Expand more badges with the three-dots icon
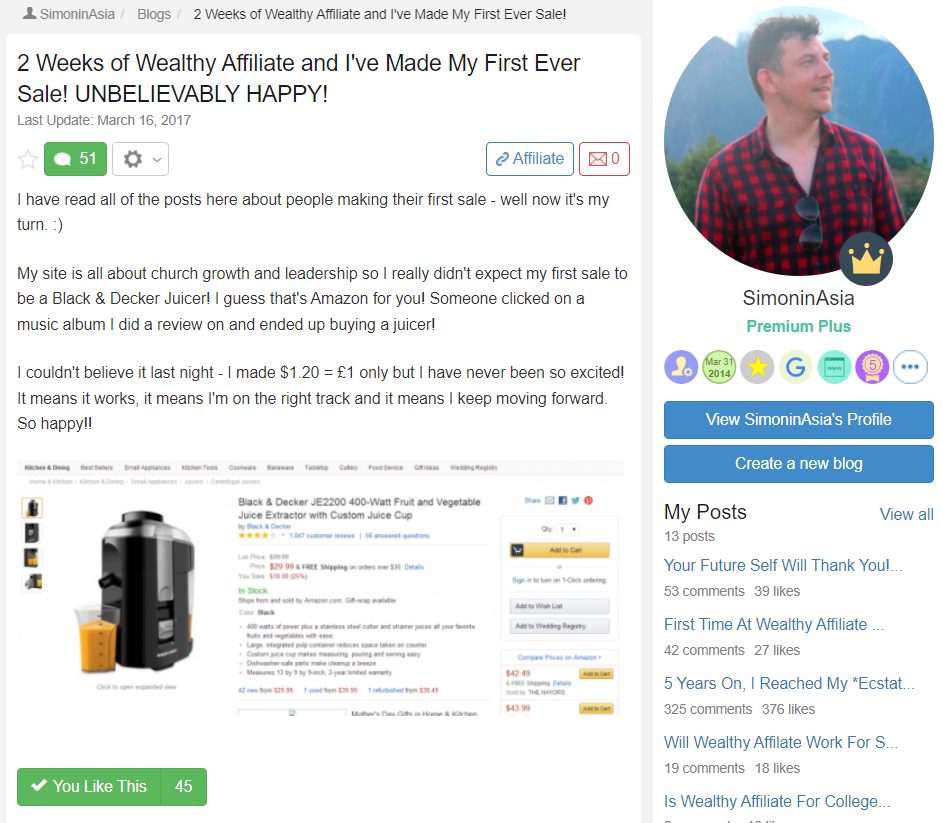The width and height of the screenshot is (943, 823). 910,367
